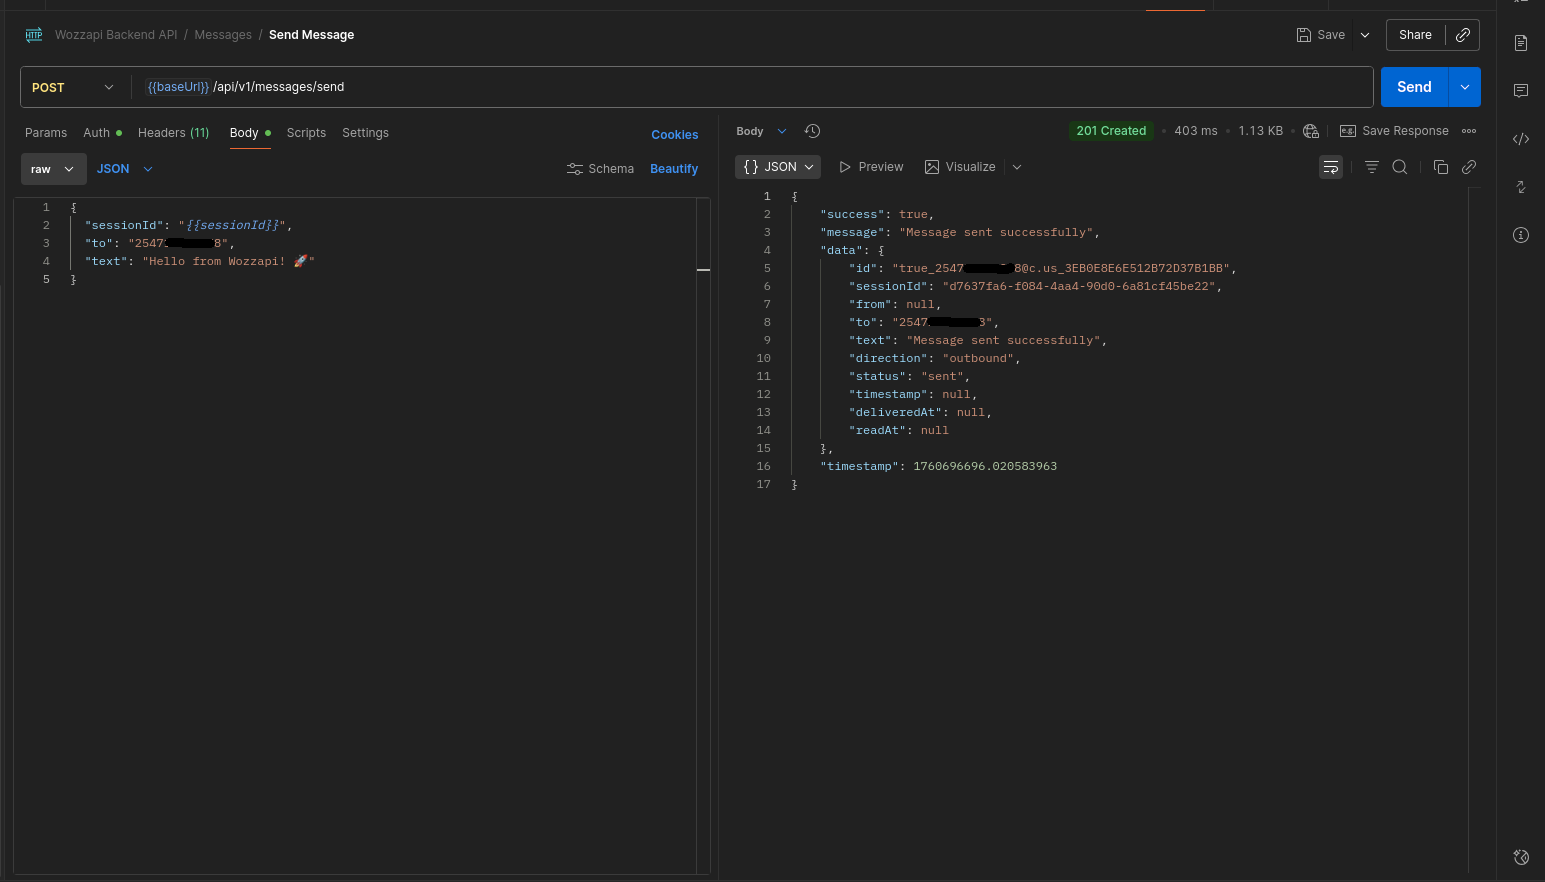Click the Beautify link
This screenshot has width=1545, height=882.
[x=674, y=169]
